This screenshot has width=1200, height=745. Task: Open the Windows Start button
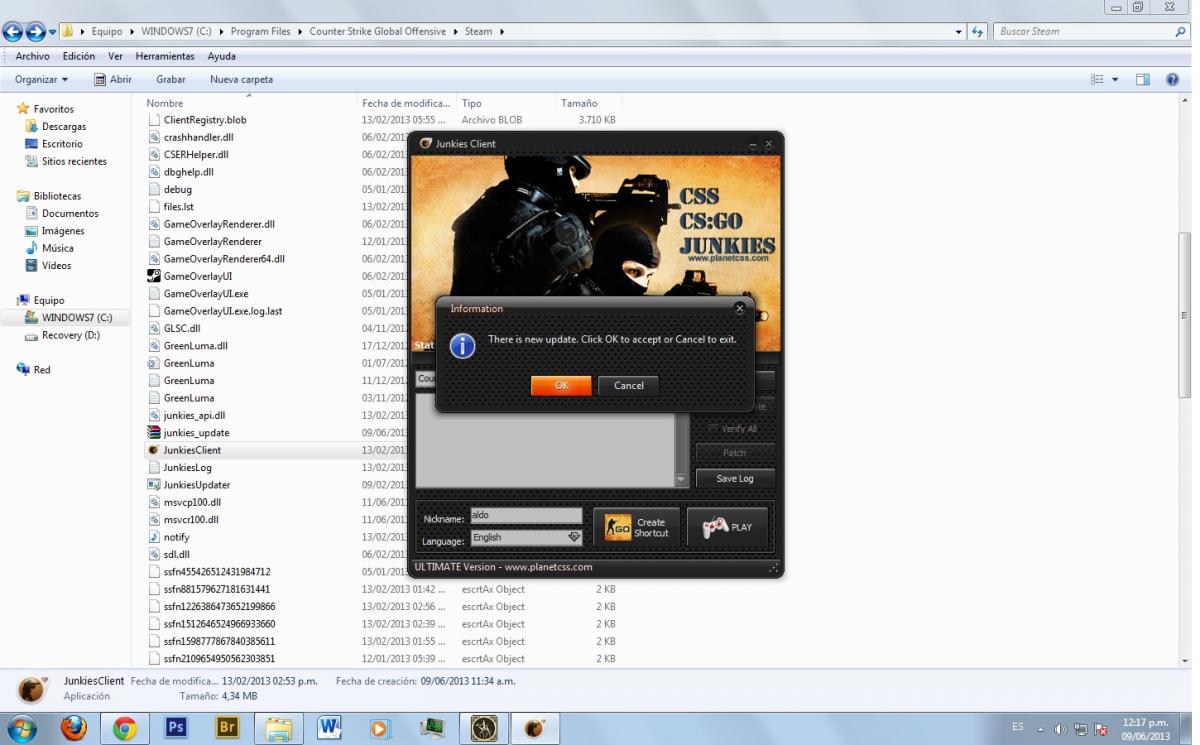(x=22, y=727)
